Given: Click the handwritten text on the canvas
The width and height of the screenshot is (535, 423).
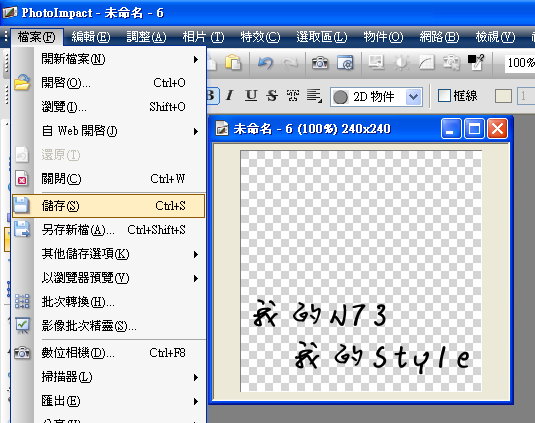Looking at the screenshot, I should click(361, 336).
